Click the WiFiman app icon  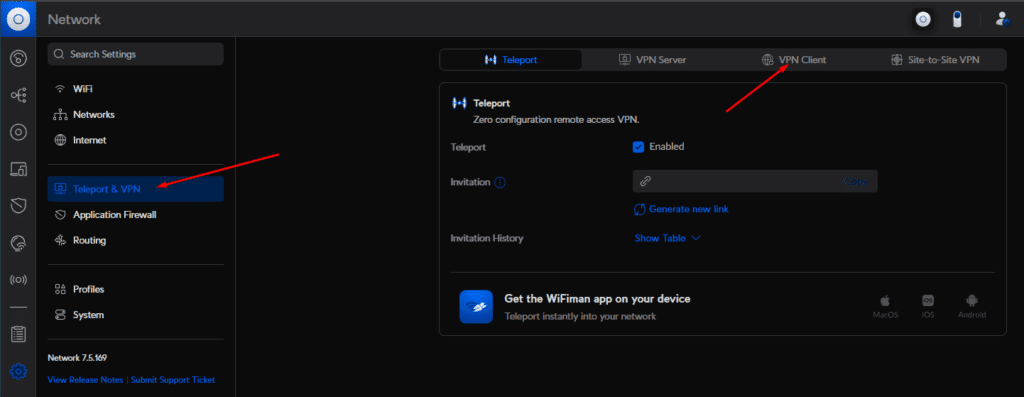pyautogui.click(x=475, y=307)
